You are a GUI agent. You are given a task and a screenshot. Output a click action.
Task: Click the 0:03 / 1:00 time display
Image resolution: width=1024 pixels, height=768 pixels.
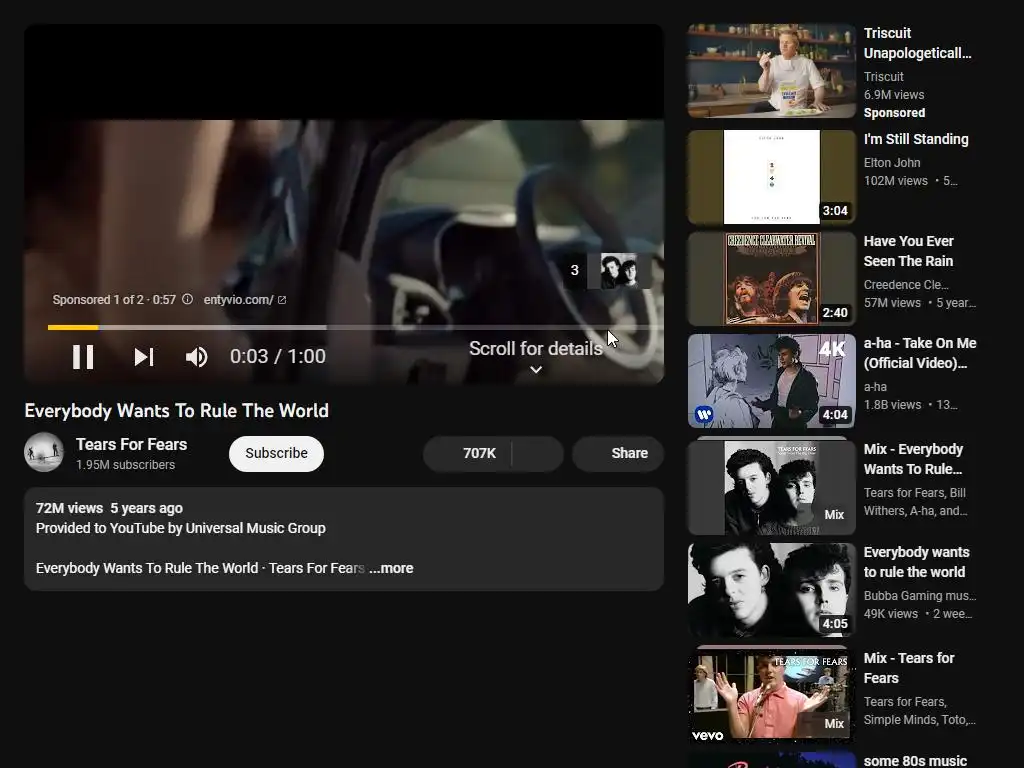point(278,357)
